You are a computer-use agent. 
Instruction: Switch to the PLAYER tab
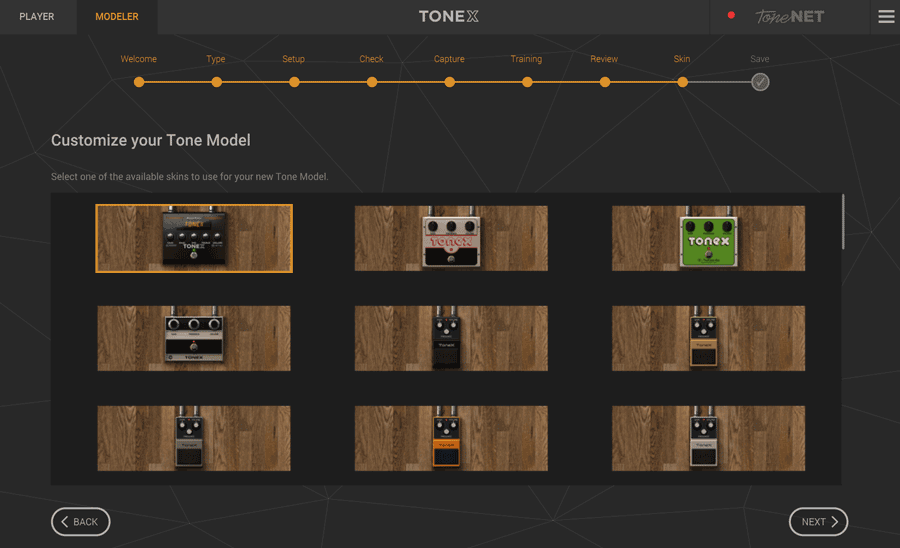click(x=37, y=17)
